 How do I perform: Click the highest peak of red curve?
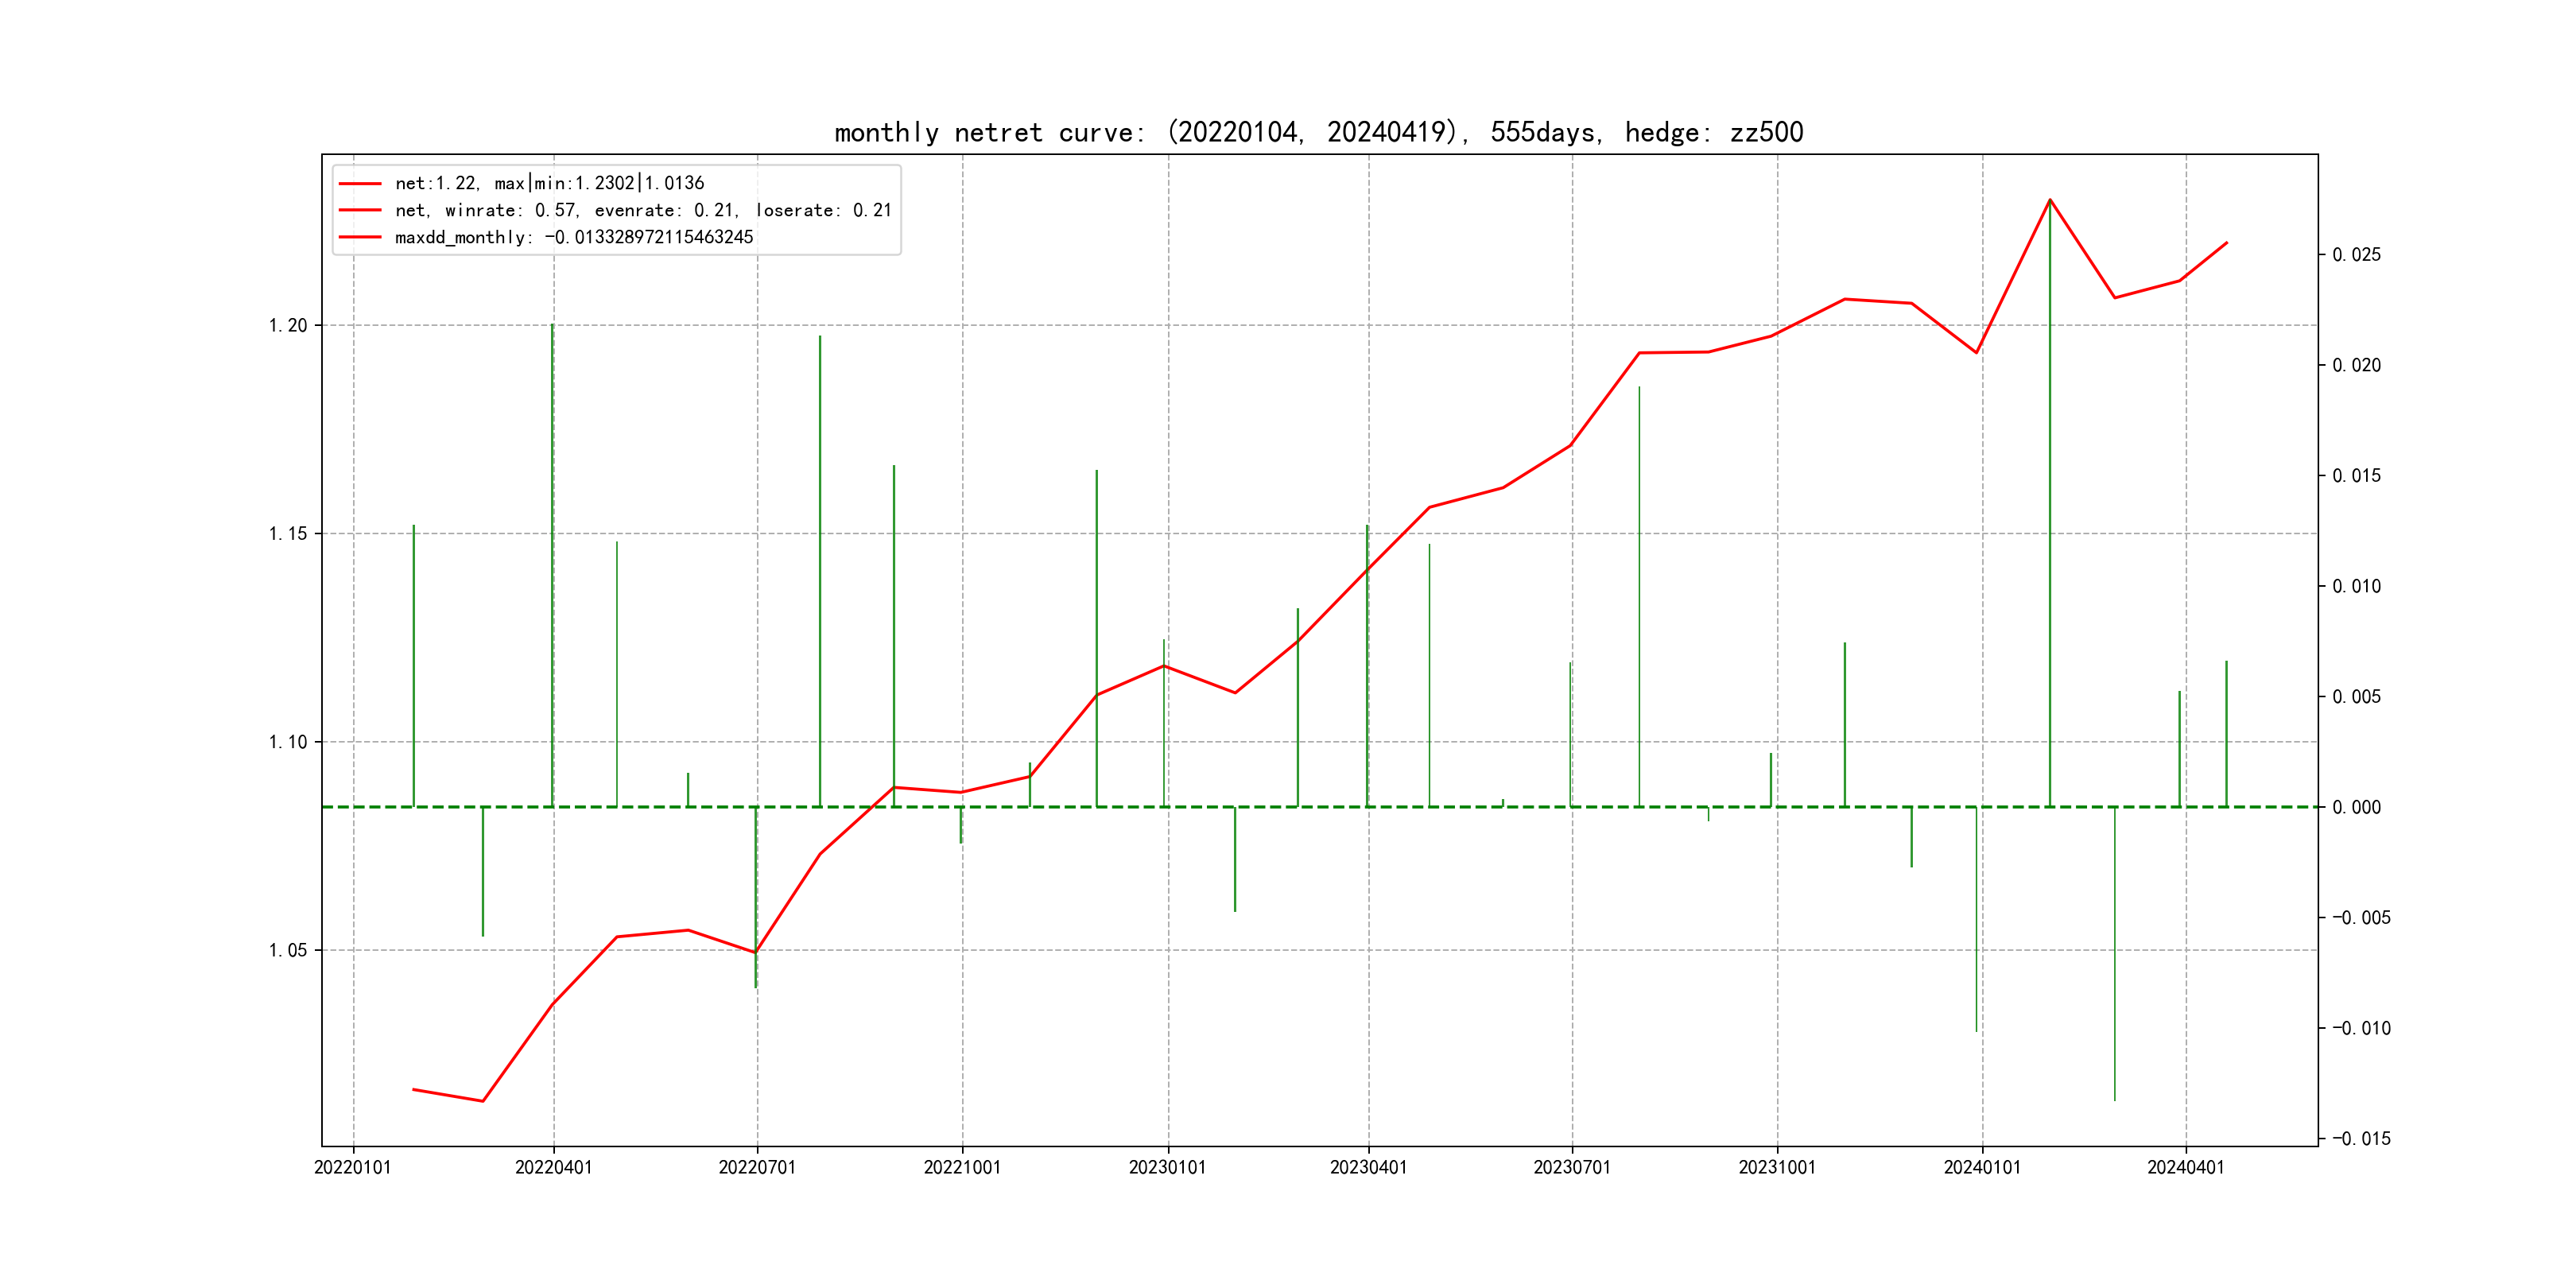pos(2050,200)
